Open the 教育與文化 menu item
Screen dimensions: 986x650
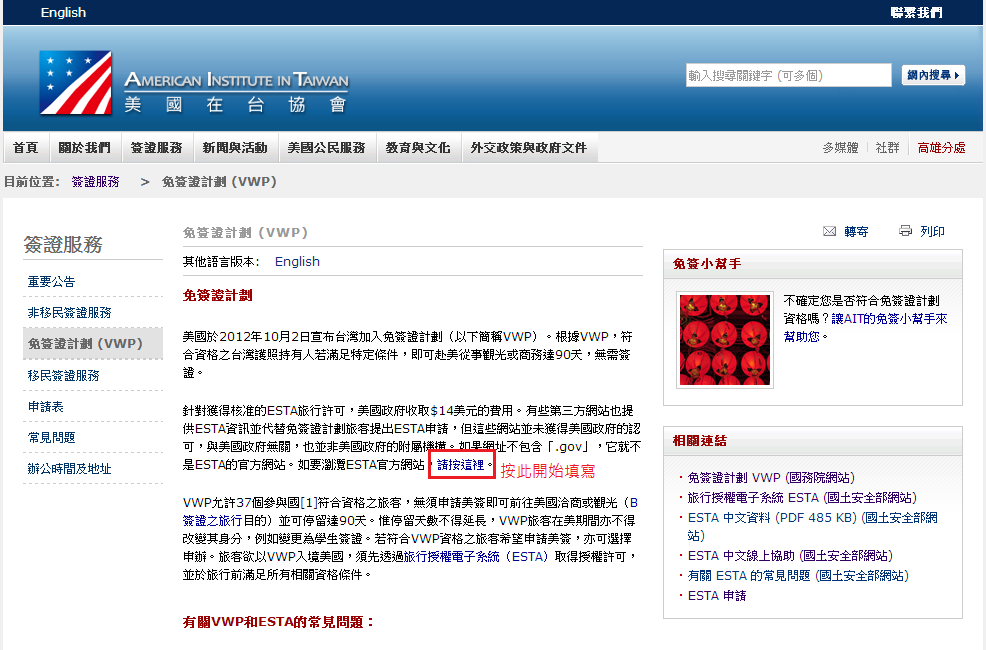[418, 148]
